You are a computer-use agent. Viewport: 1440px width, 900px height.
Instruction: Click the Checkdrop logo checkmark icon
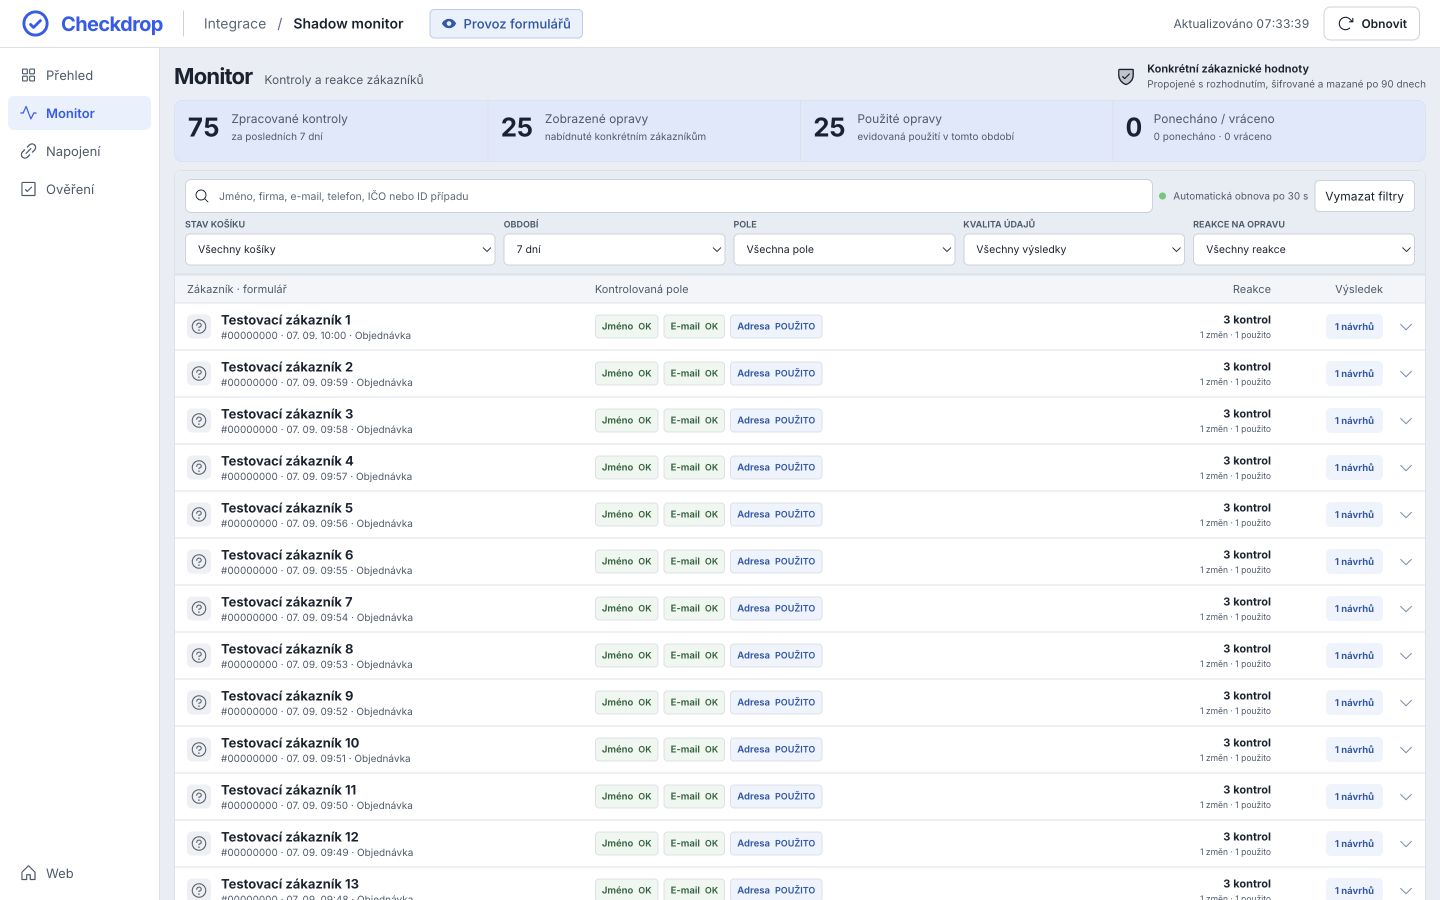[35, 24]
